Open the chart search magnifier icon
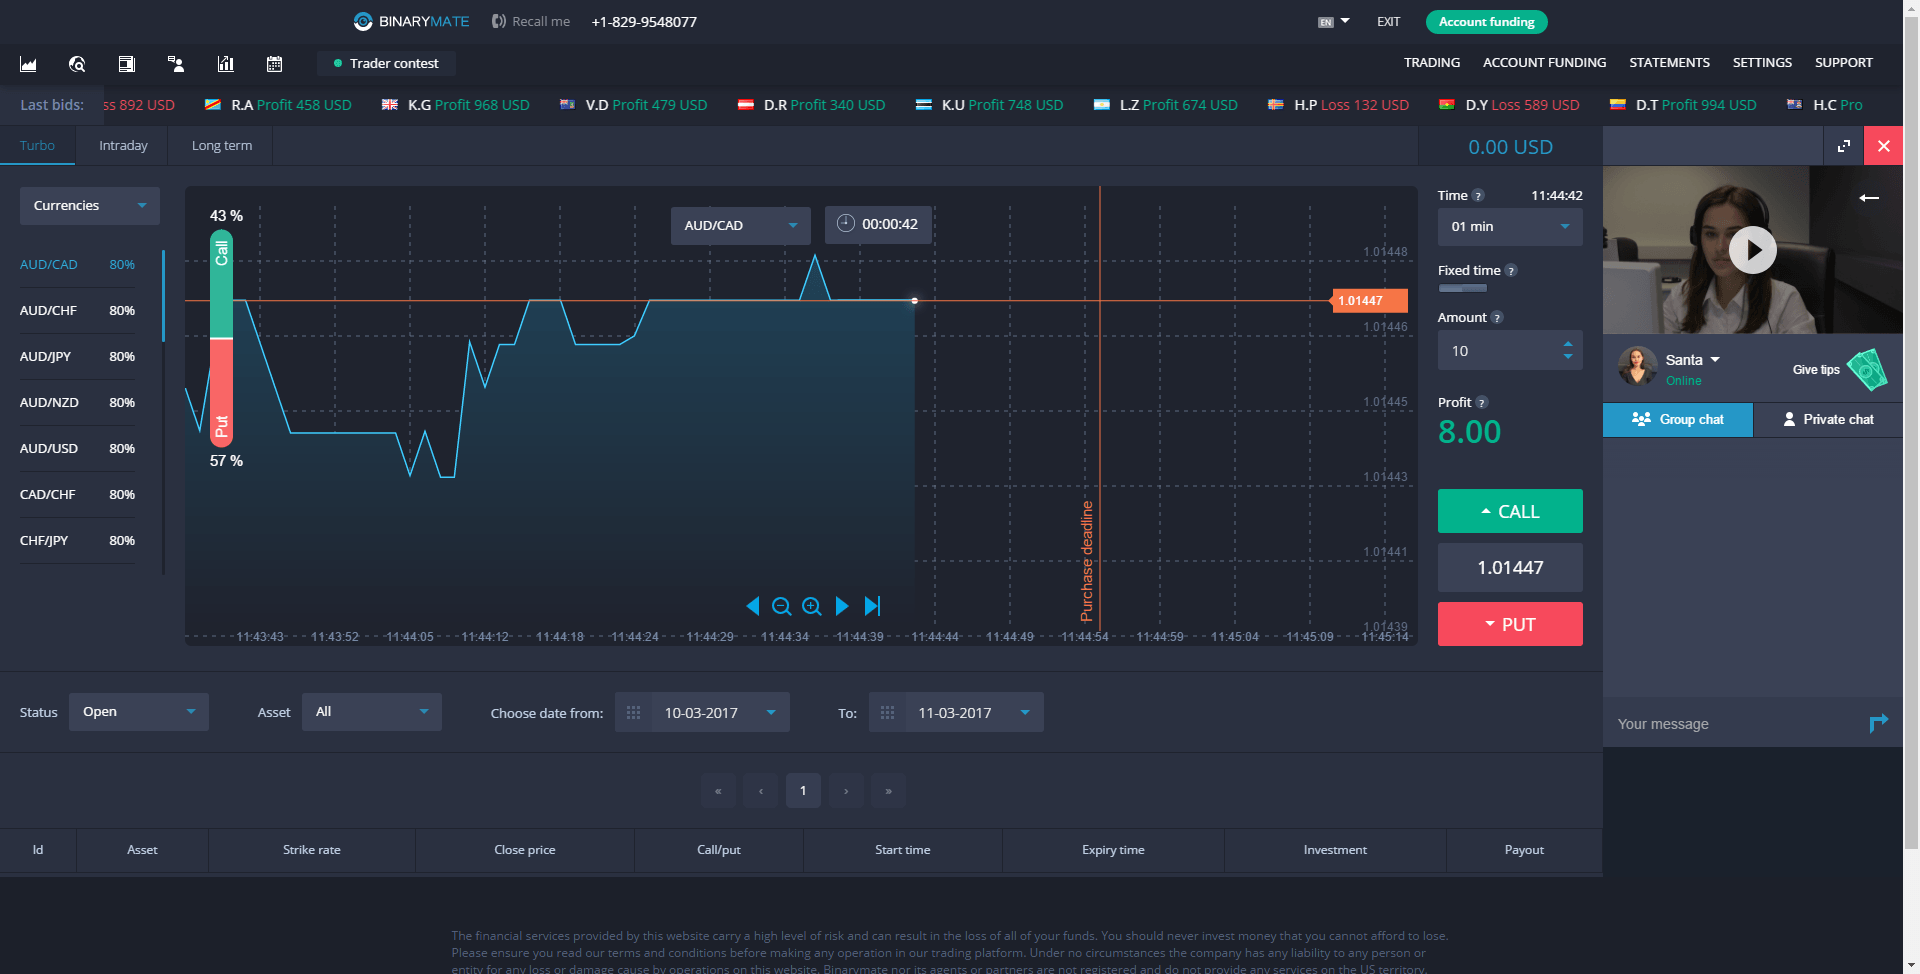The height and width of the screenshot is (974, 1920). 77,64
